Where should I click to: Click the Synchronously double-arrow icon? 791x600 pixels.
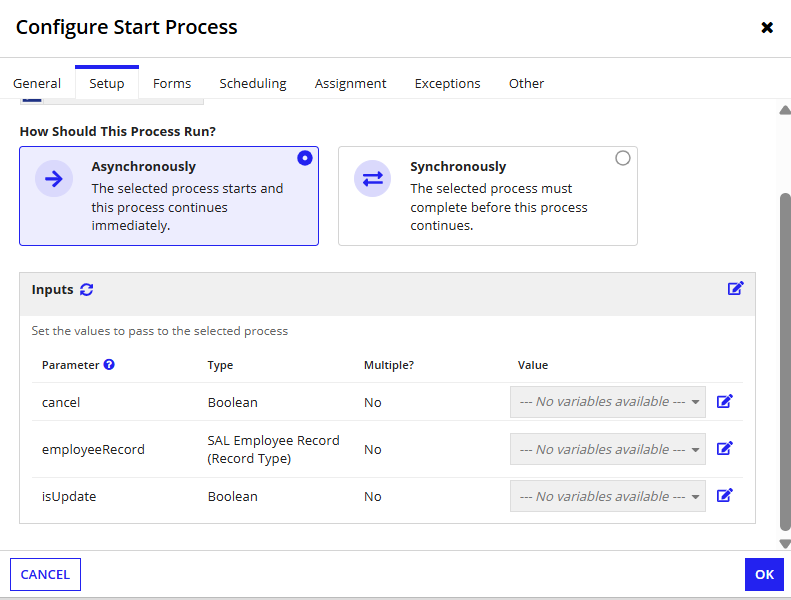(373, 179)
